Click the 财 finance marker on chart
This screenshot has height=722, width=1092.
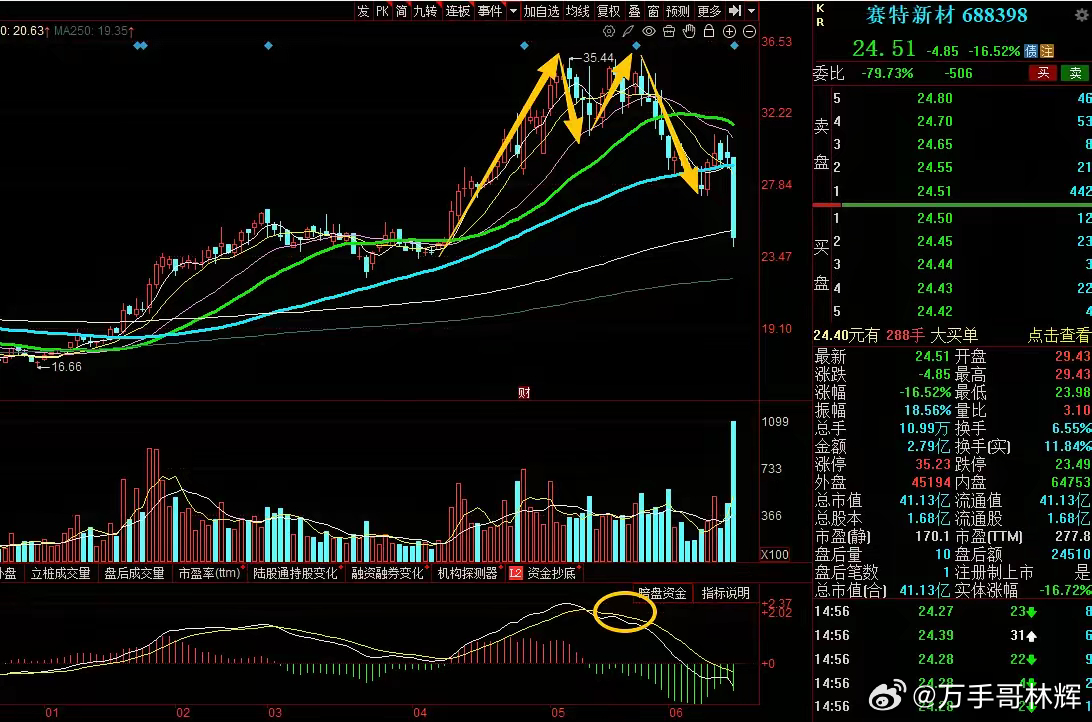[524, 393]
